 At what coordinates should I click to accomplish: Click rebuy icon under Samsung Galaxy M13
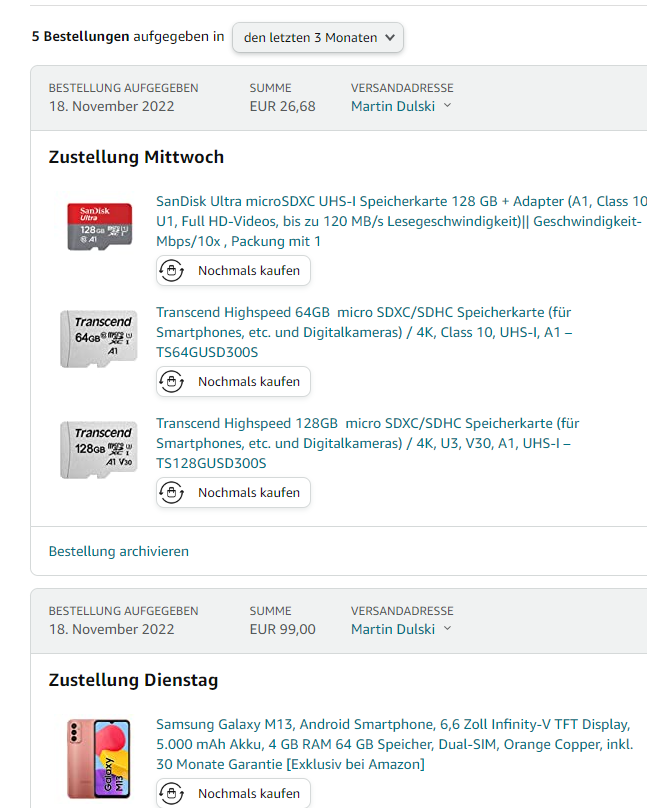[172, 794]
